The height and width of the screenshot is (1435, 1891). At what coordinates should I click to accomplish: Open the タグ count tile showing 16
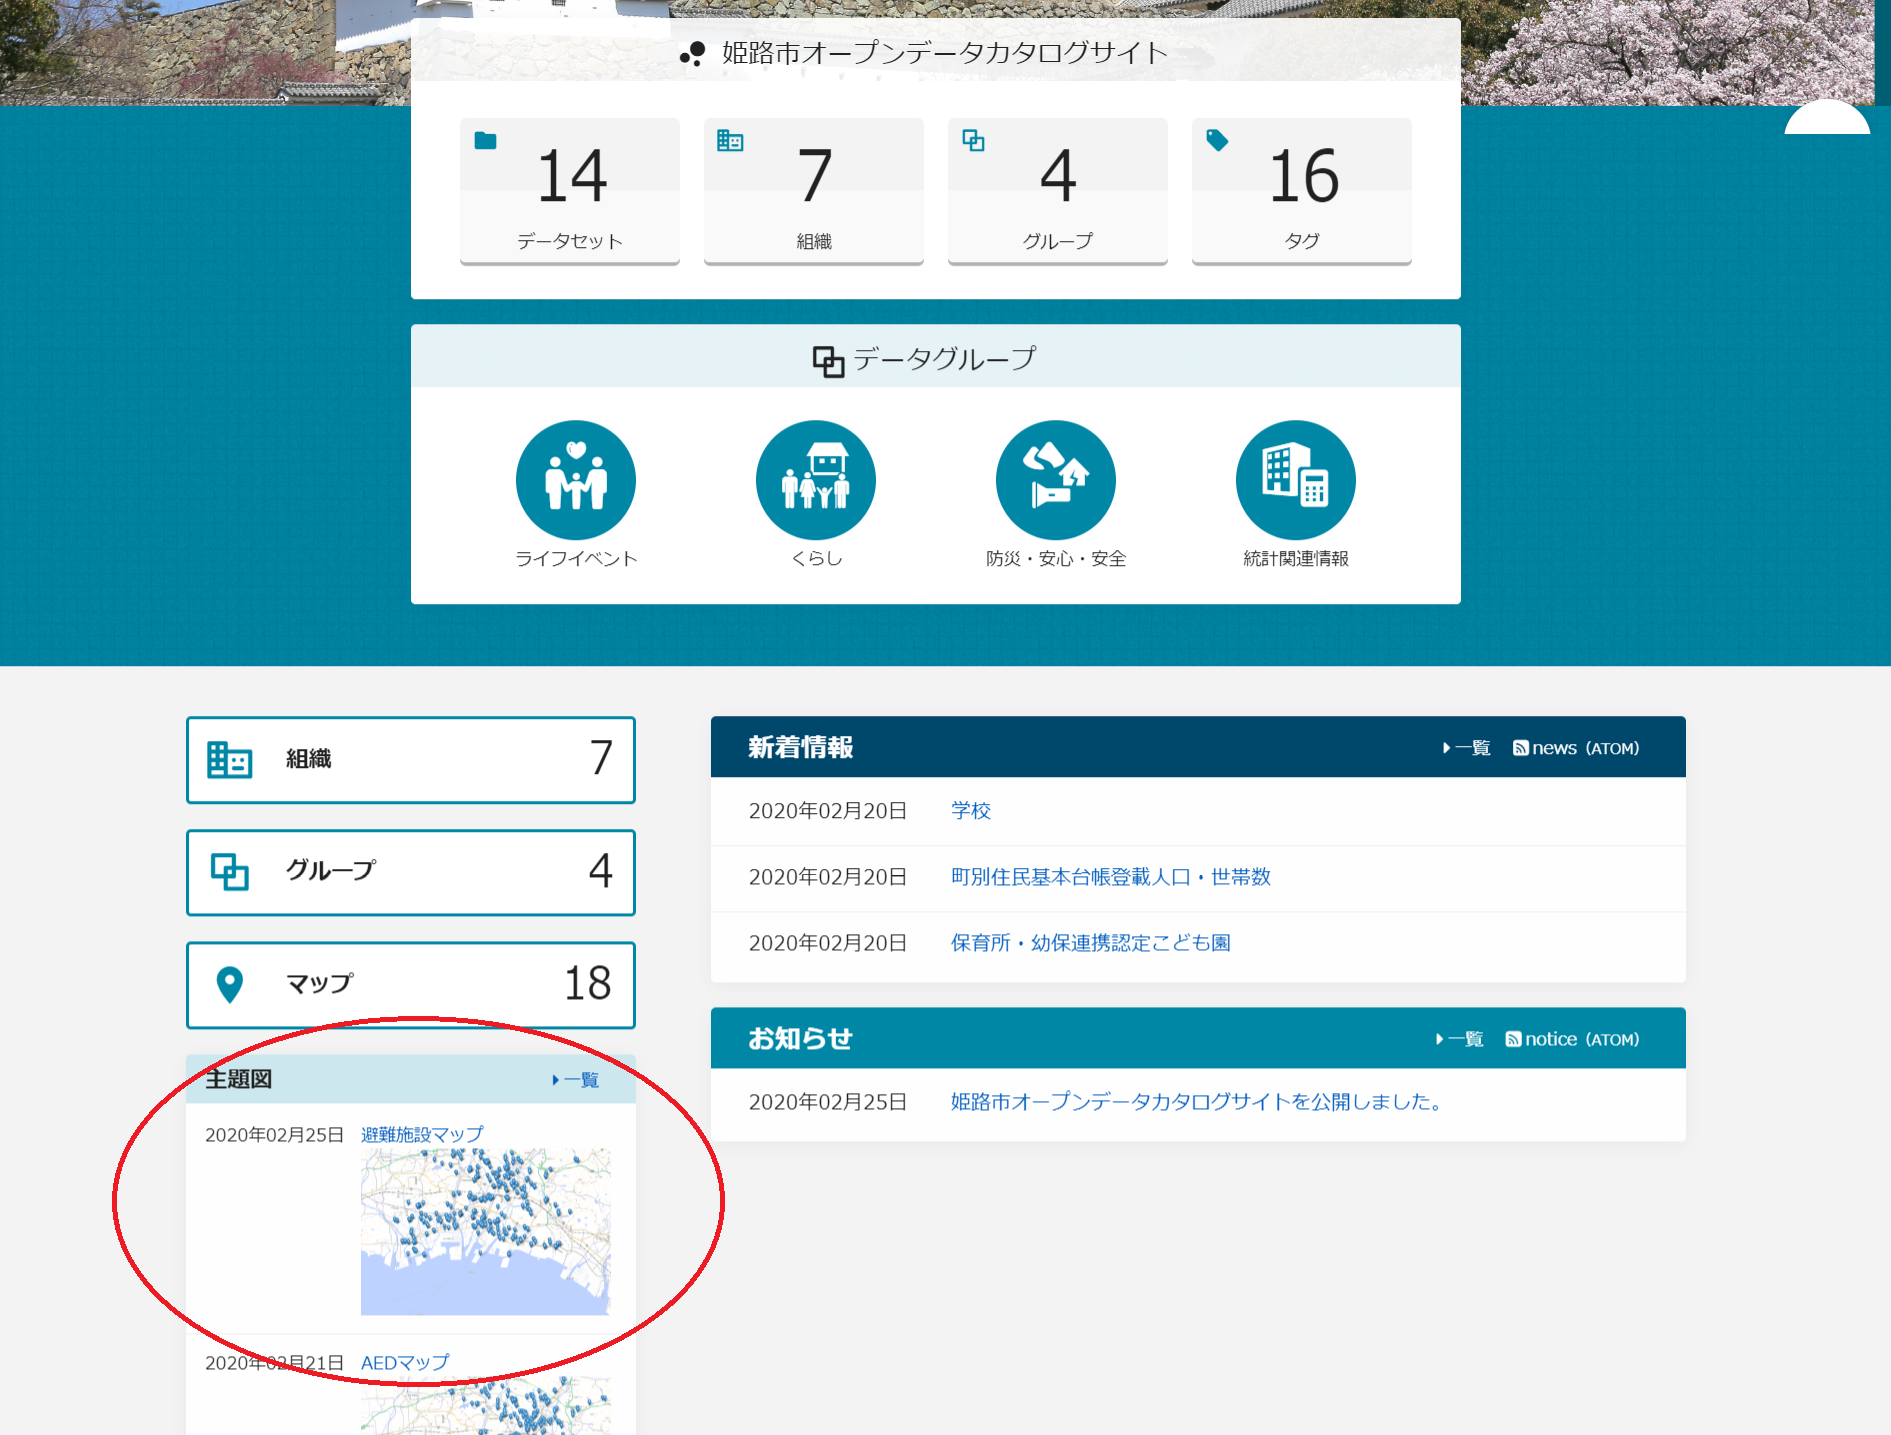point(1301,190)
